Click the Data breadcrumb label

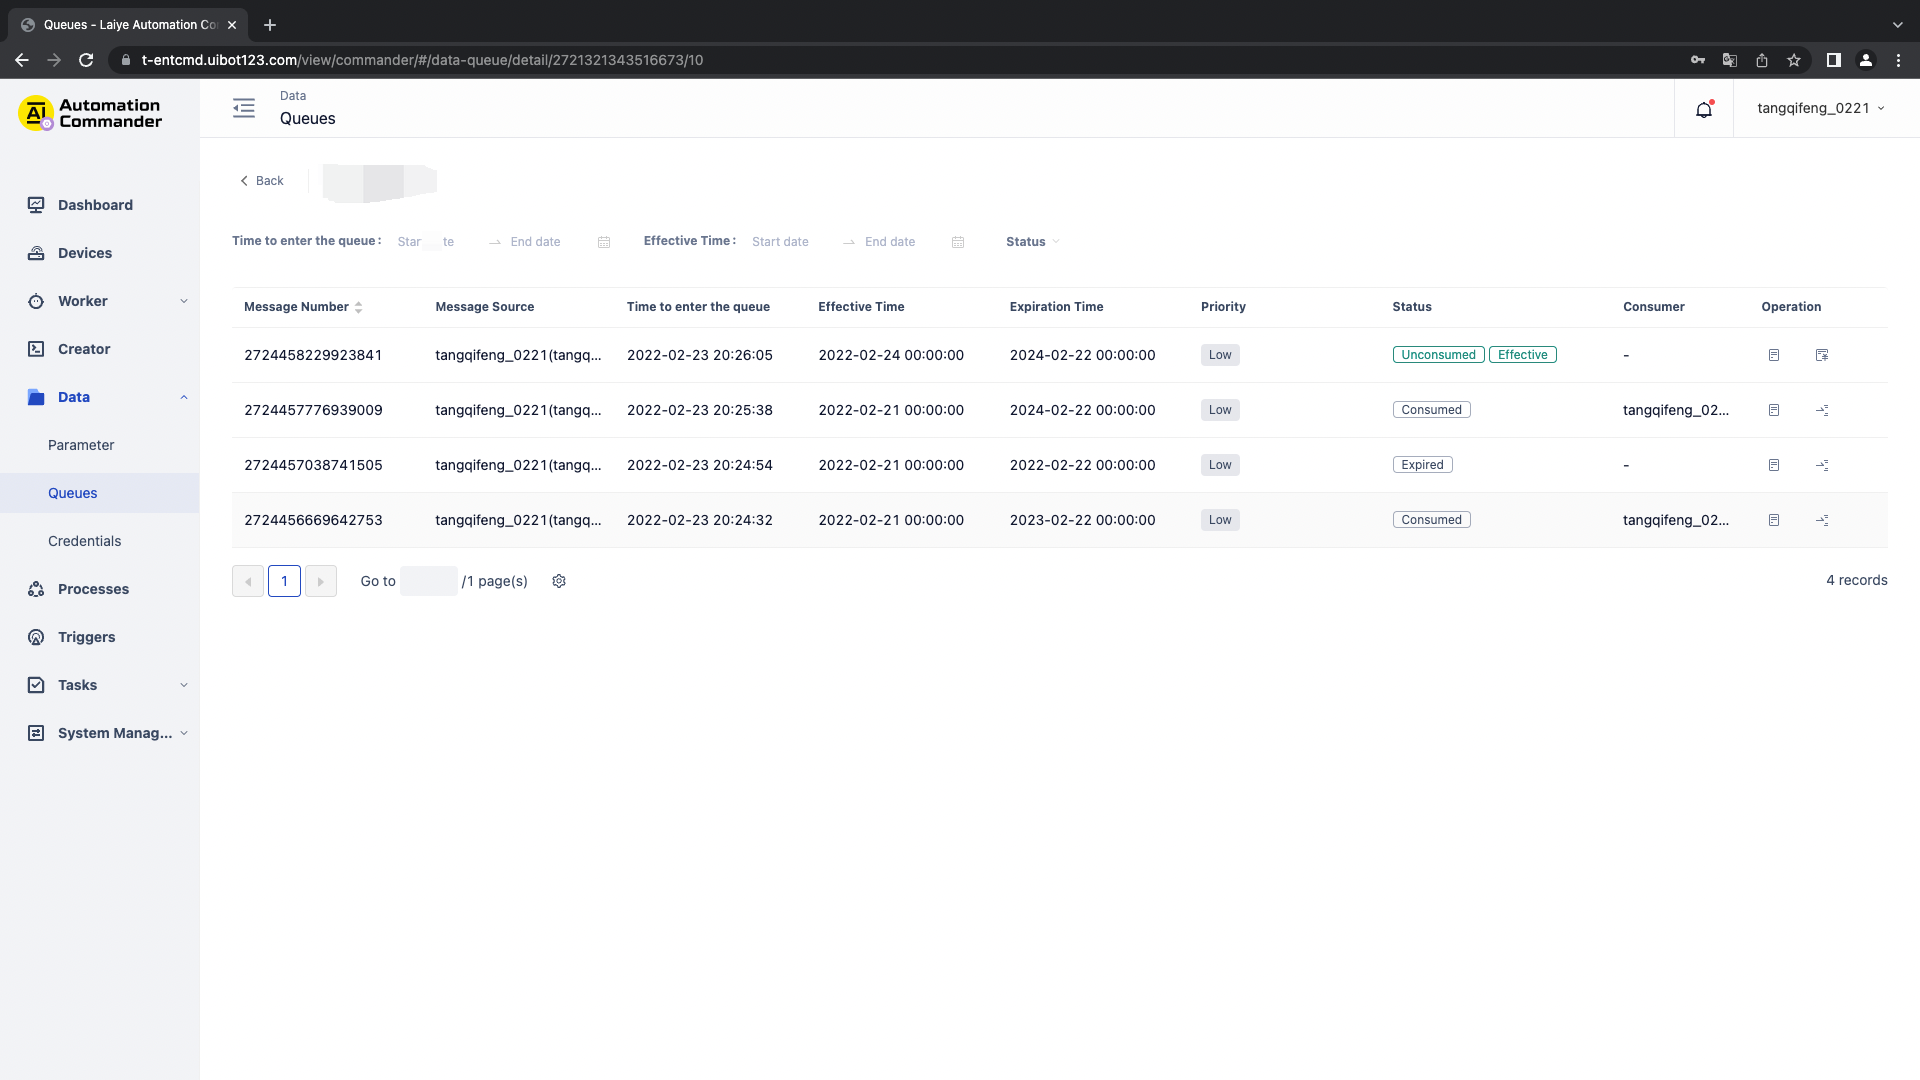pyautogui.click(x=293, y=96)
